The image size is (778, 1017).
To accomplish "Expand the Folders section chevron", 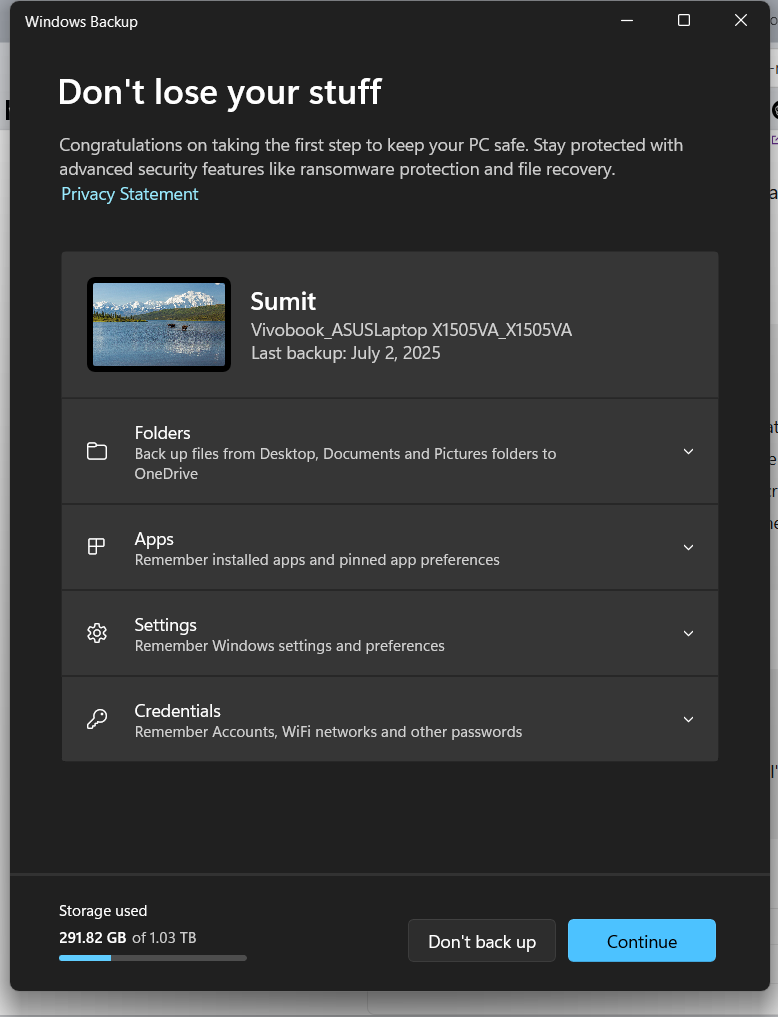I will click(689, 451).
